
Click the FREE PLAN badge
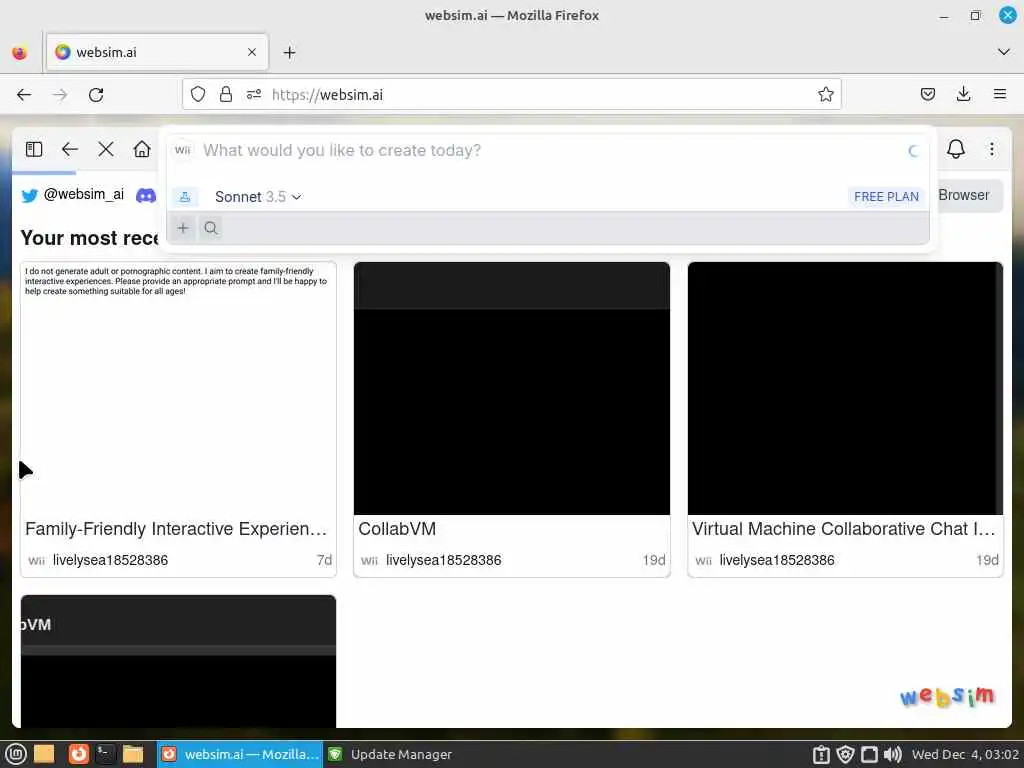pyautogui.click(x=886, y=197)
